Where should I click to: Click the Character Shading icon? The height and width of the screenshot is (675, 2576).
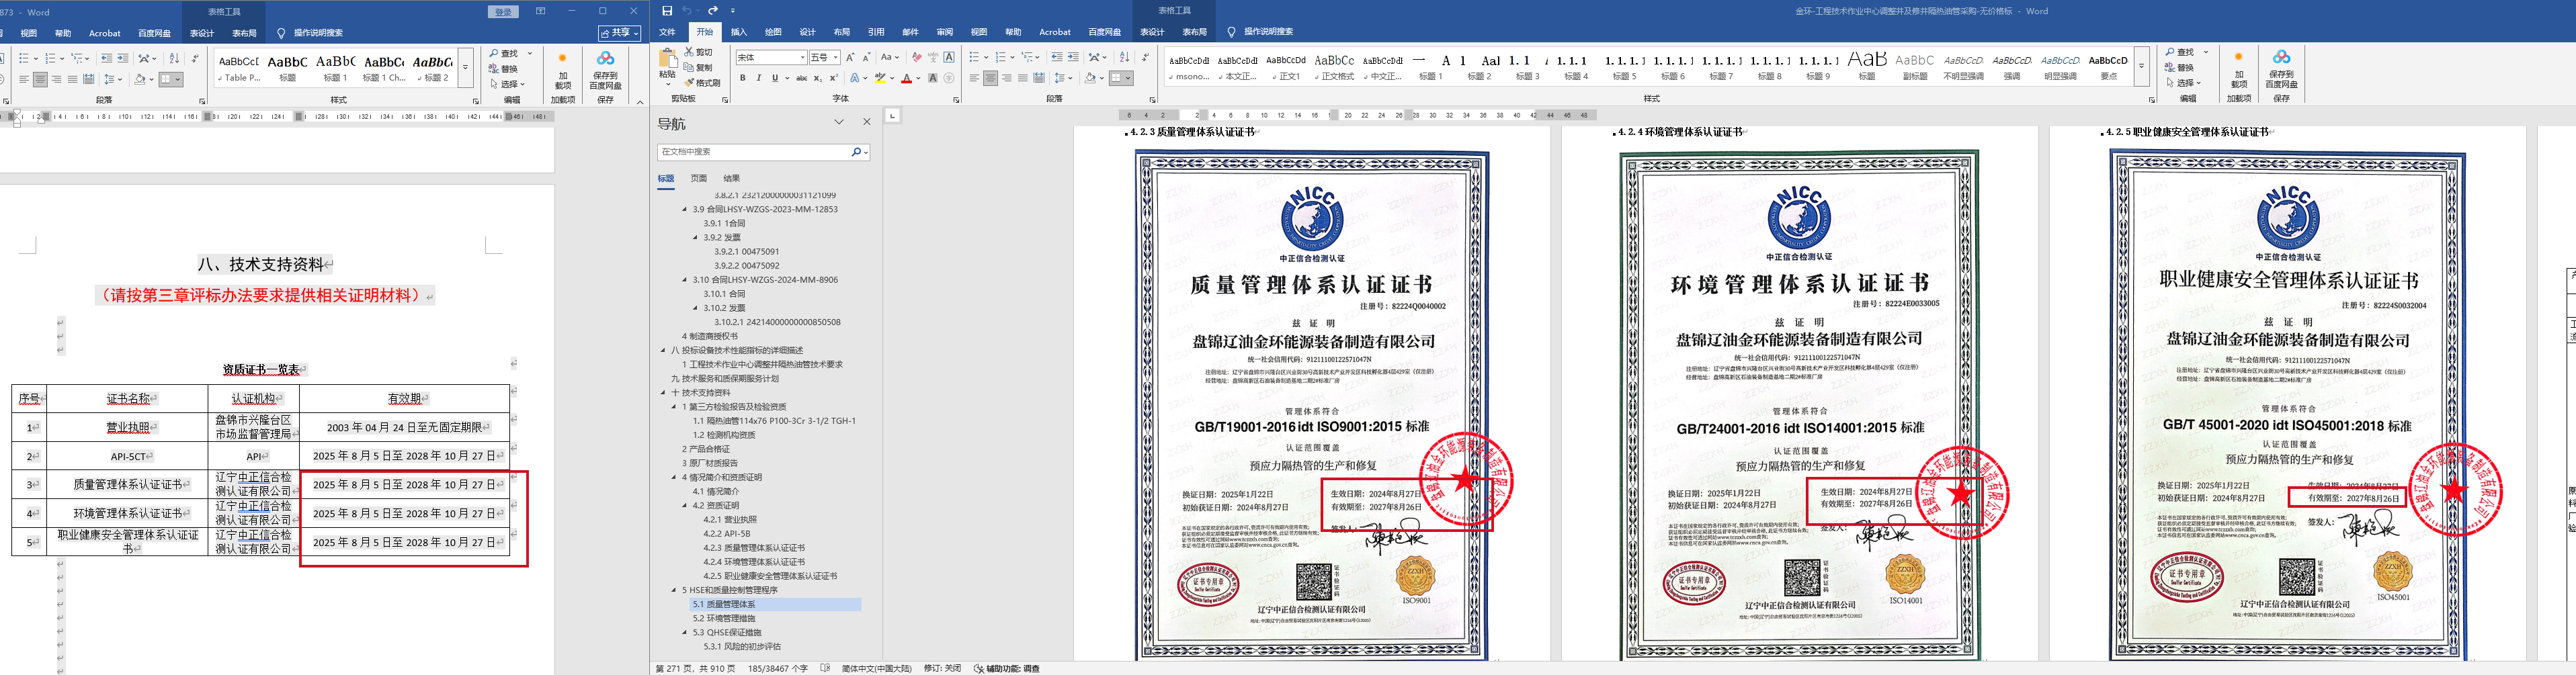933,78
